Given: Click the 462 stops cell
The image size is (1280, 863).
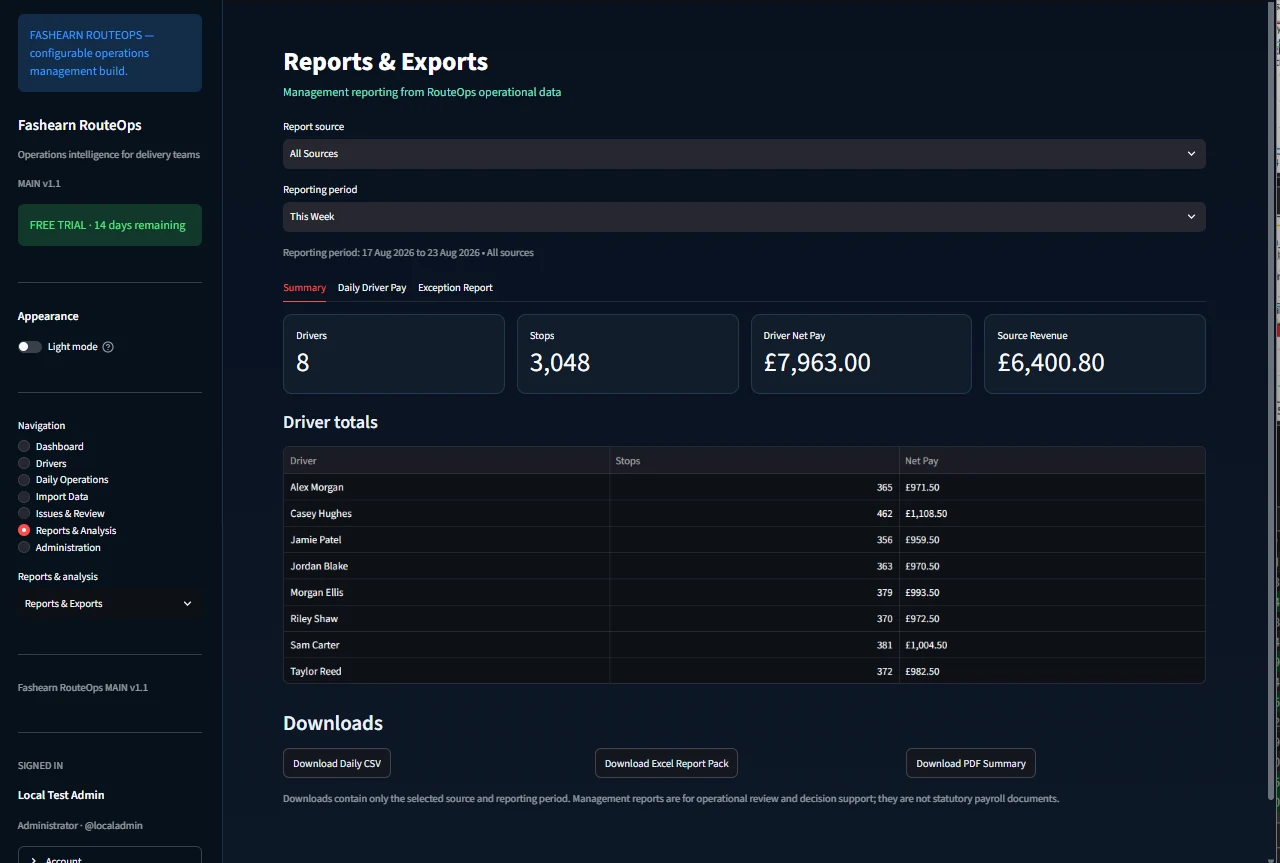Looking at the screenshot, I should coord(755,513).
